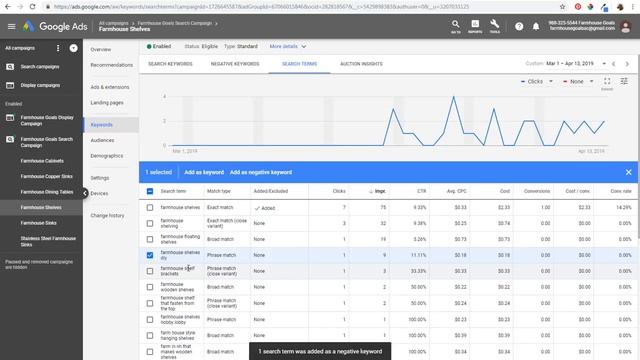Sort by the Impr. column
This screenshot has width=640, height=360.
[378, 191]
